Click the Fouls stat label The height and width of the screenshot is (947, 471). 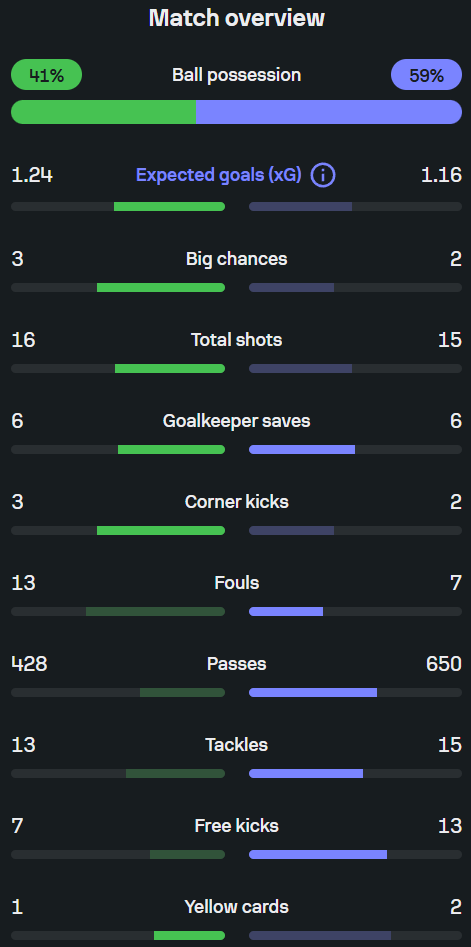point(237,583)
